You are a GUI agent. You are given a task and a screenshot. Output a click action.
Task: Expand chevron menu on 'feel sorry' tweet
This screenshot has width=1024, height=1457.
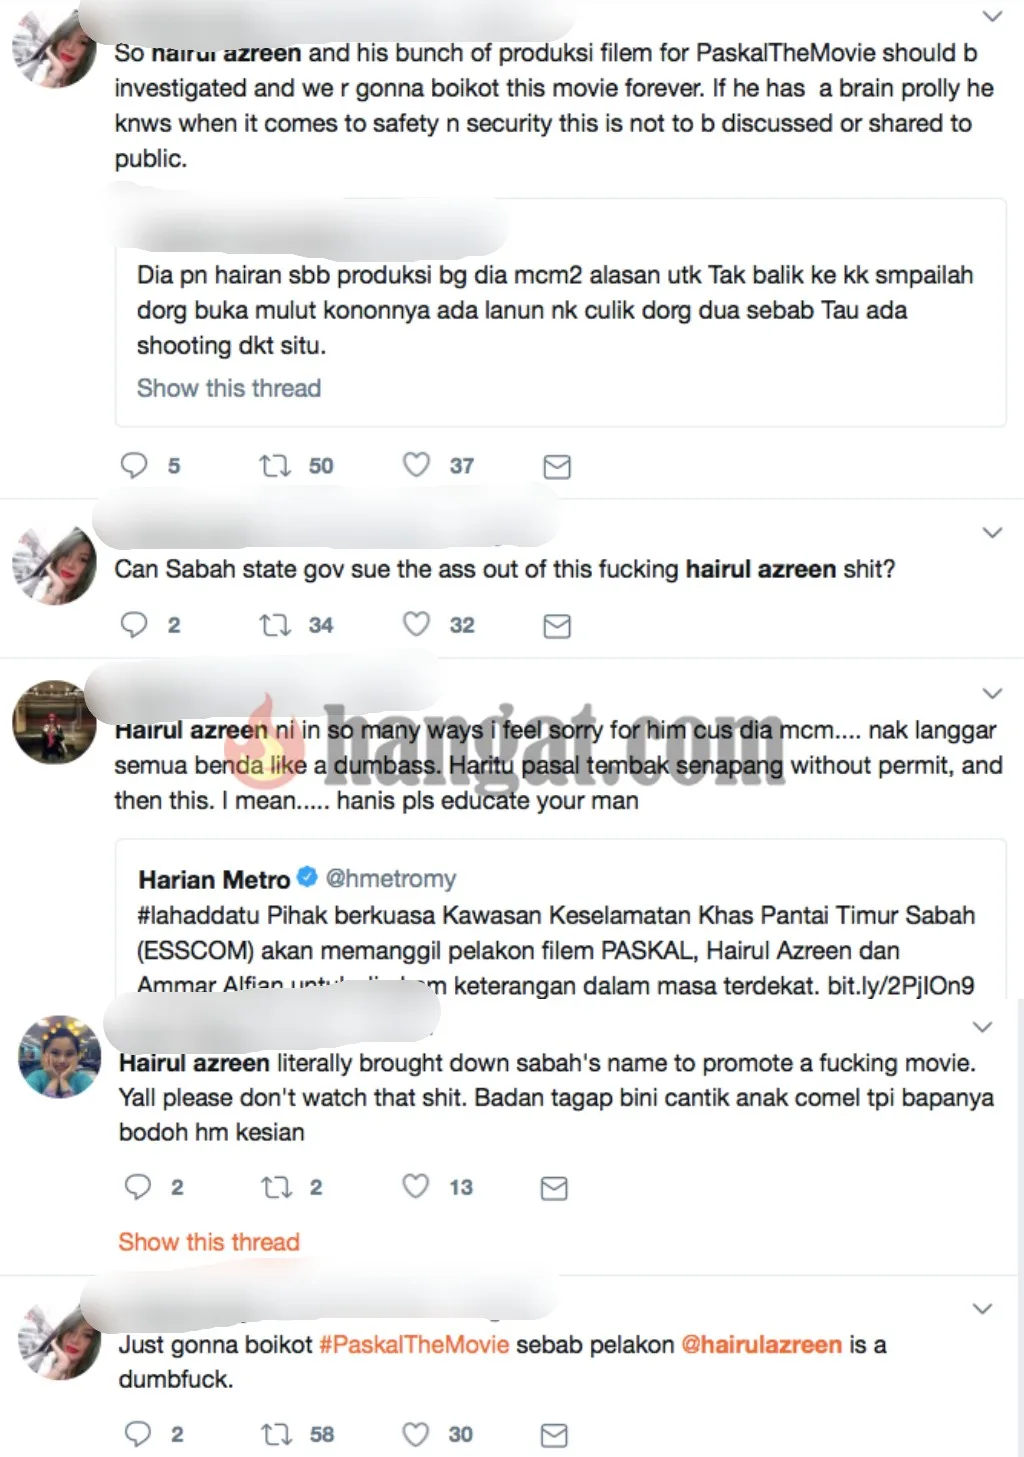click(992, 693)
